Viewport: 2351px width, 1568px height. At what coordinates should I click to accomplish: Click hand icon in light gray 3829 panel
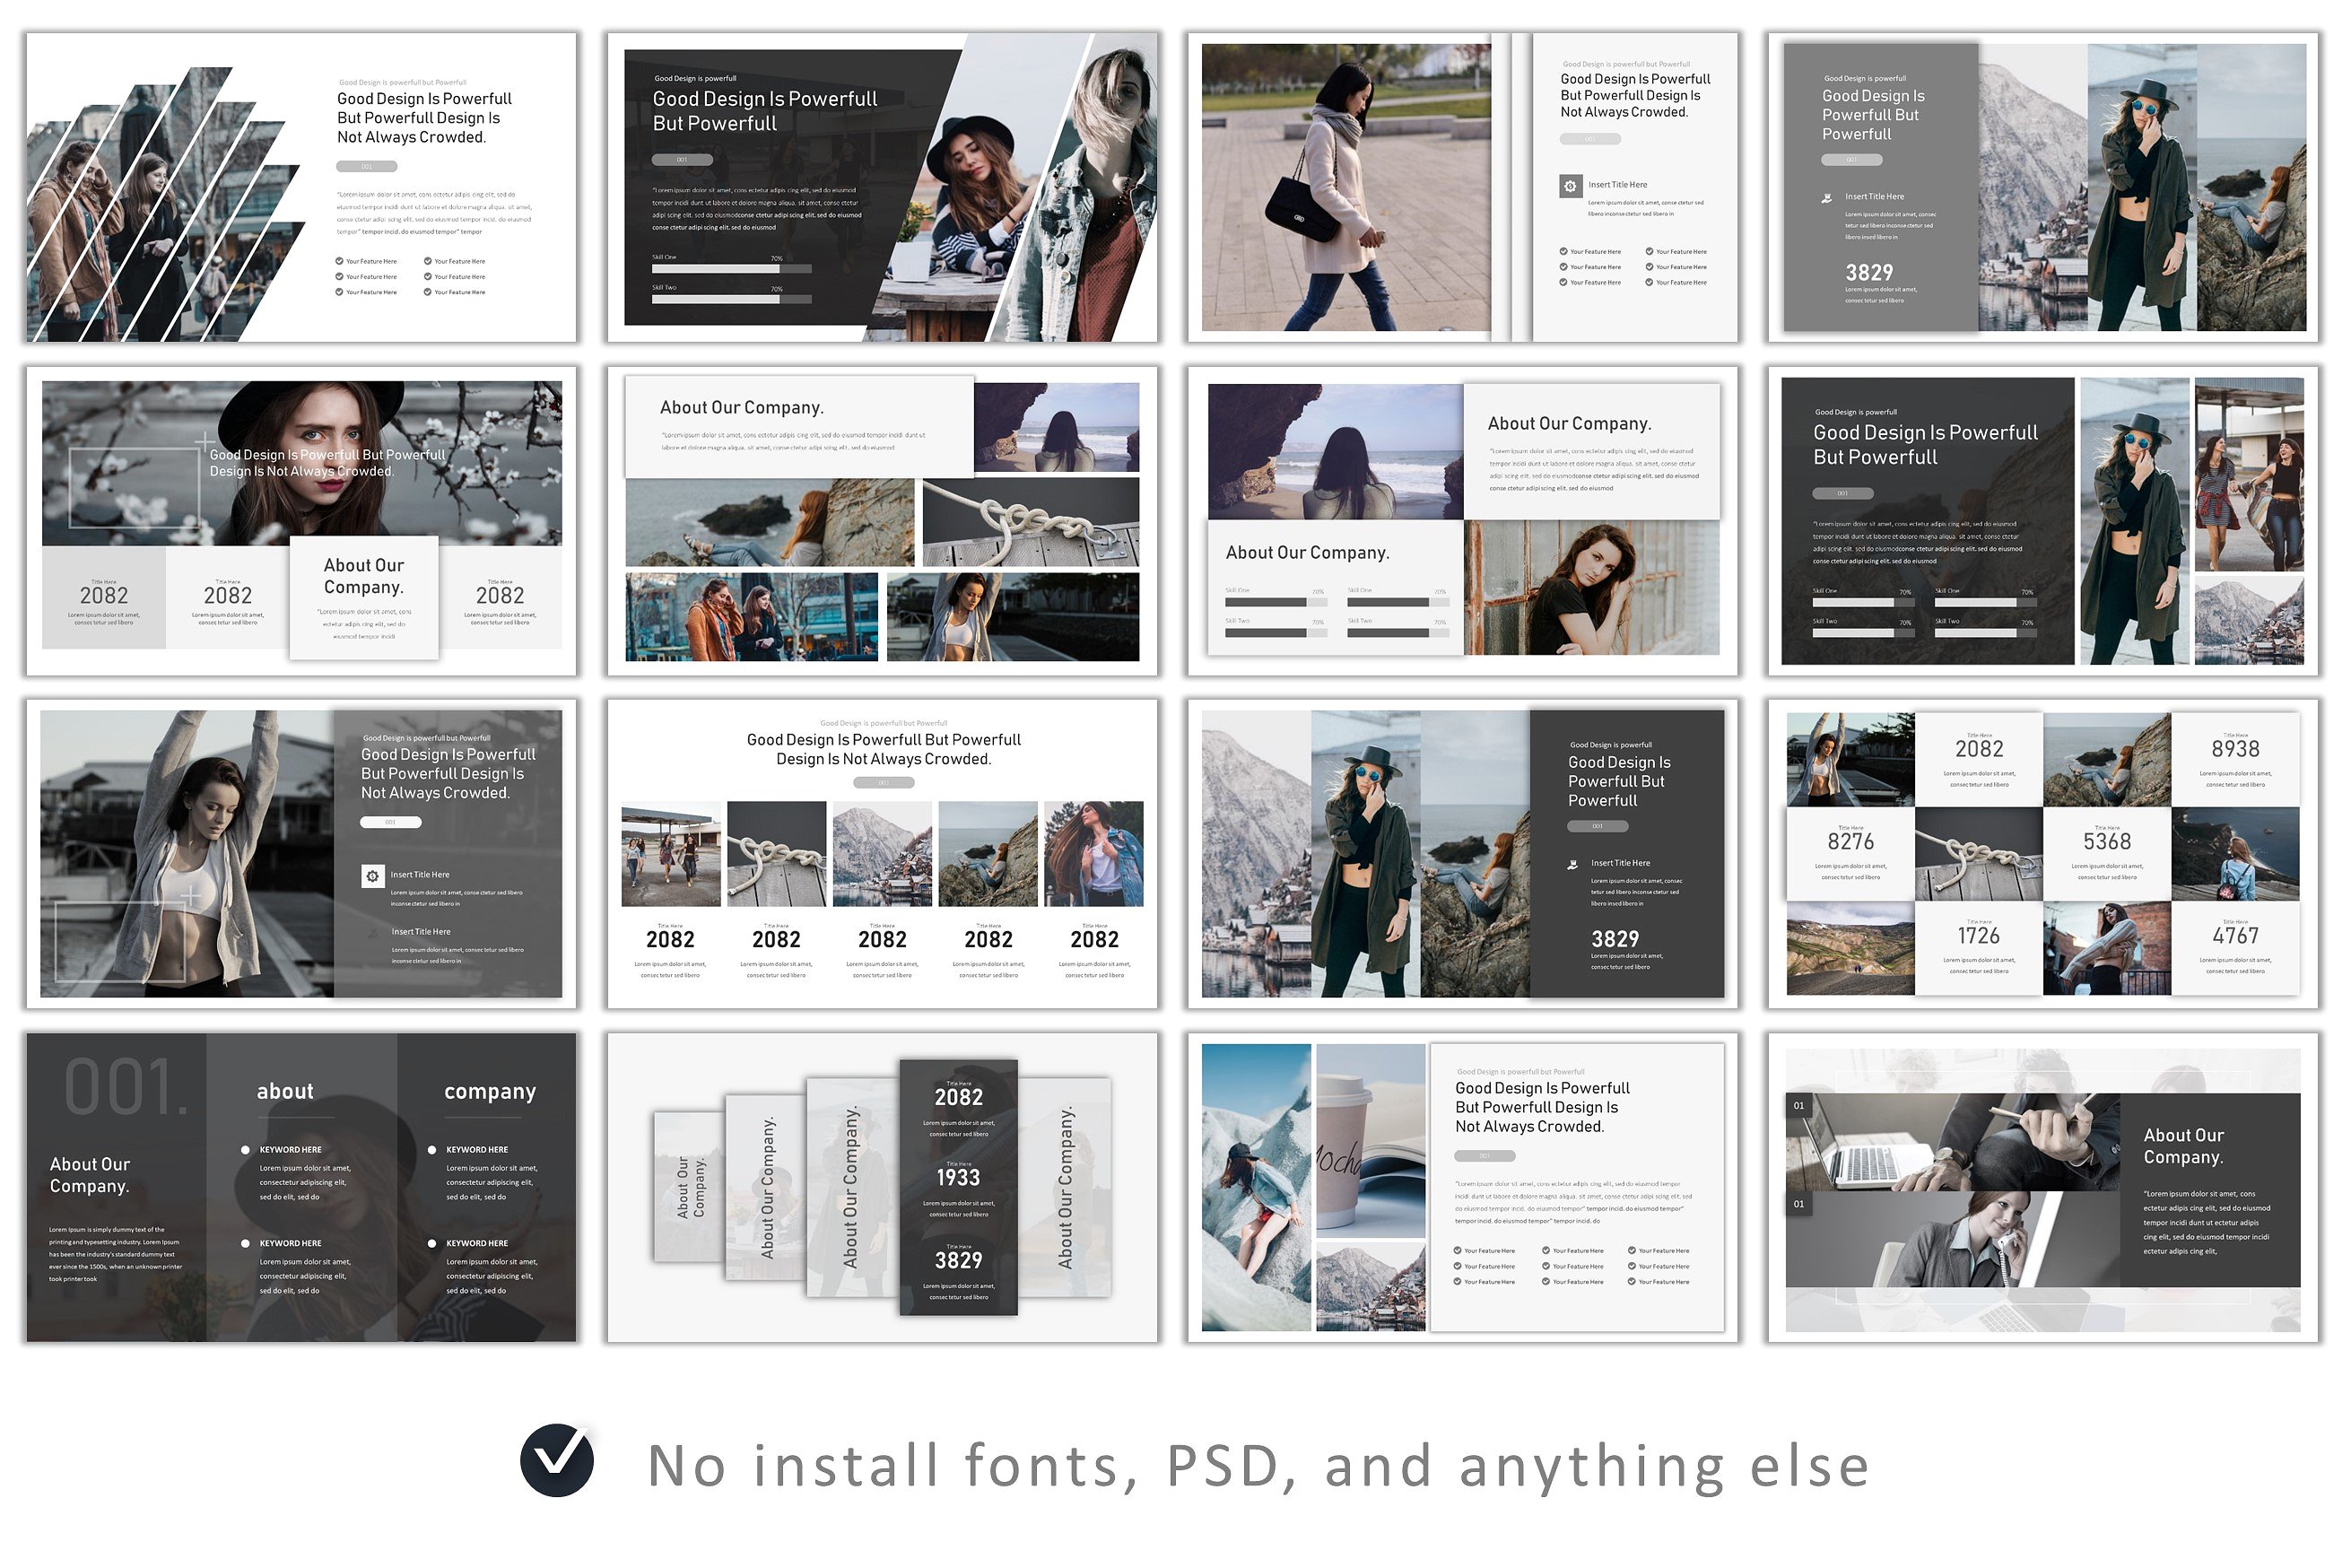click(1826, 198)
